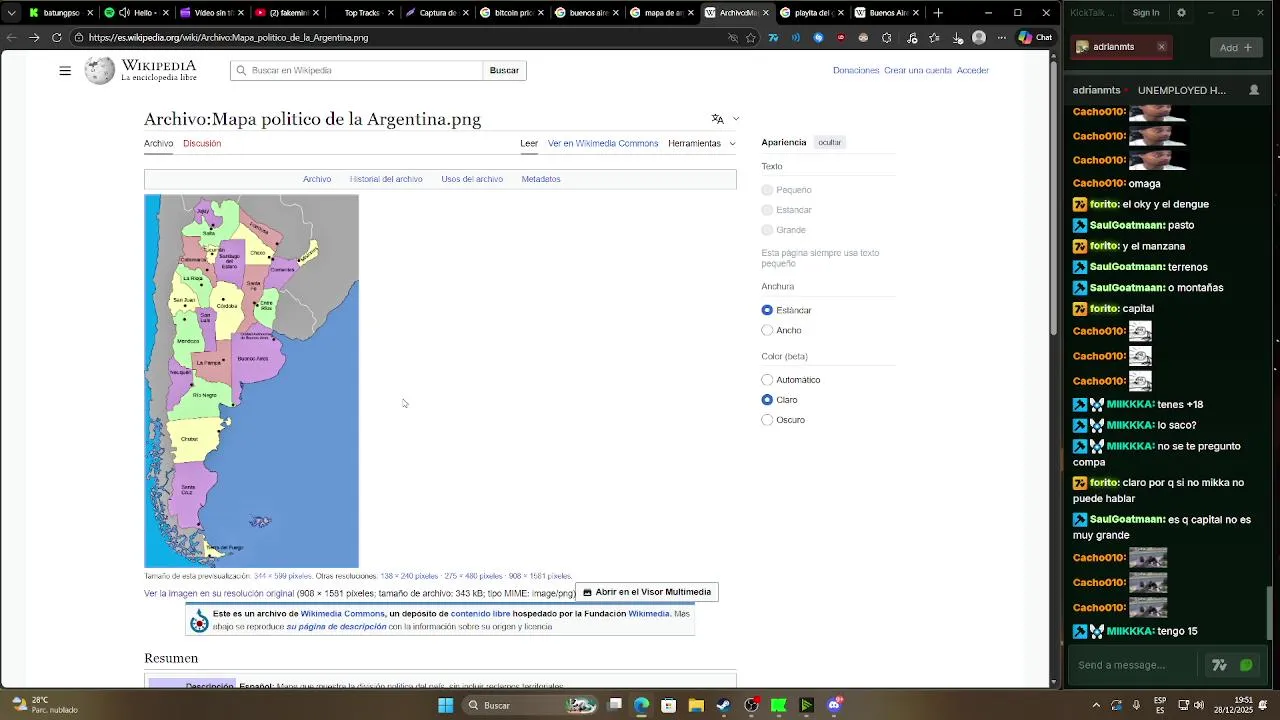The width and height of the screenshot is (1280, 720).
Task: Switch to Discusión tab
Action: click(202, 143)
